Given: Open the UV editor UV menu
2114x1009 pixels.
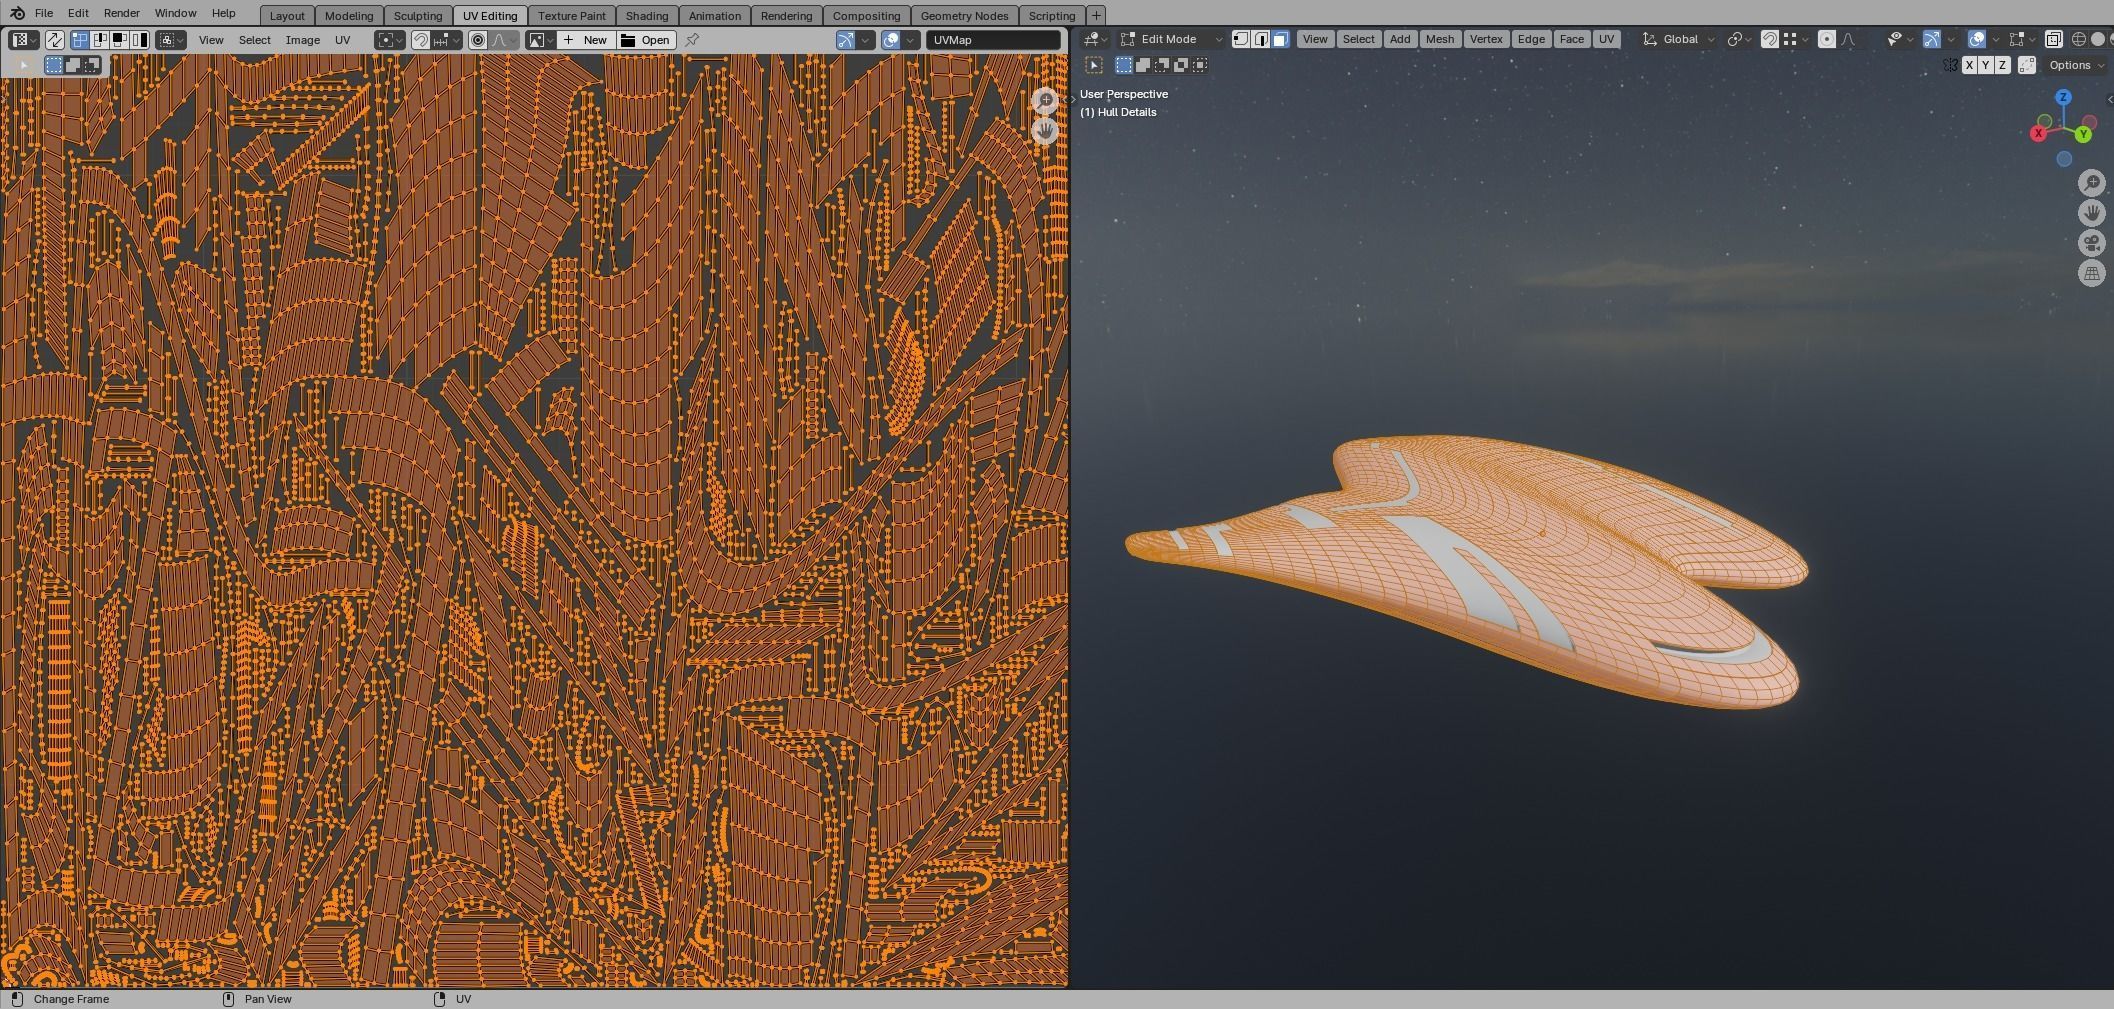Looking at the screenshot, I should pos(342,40).
